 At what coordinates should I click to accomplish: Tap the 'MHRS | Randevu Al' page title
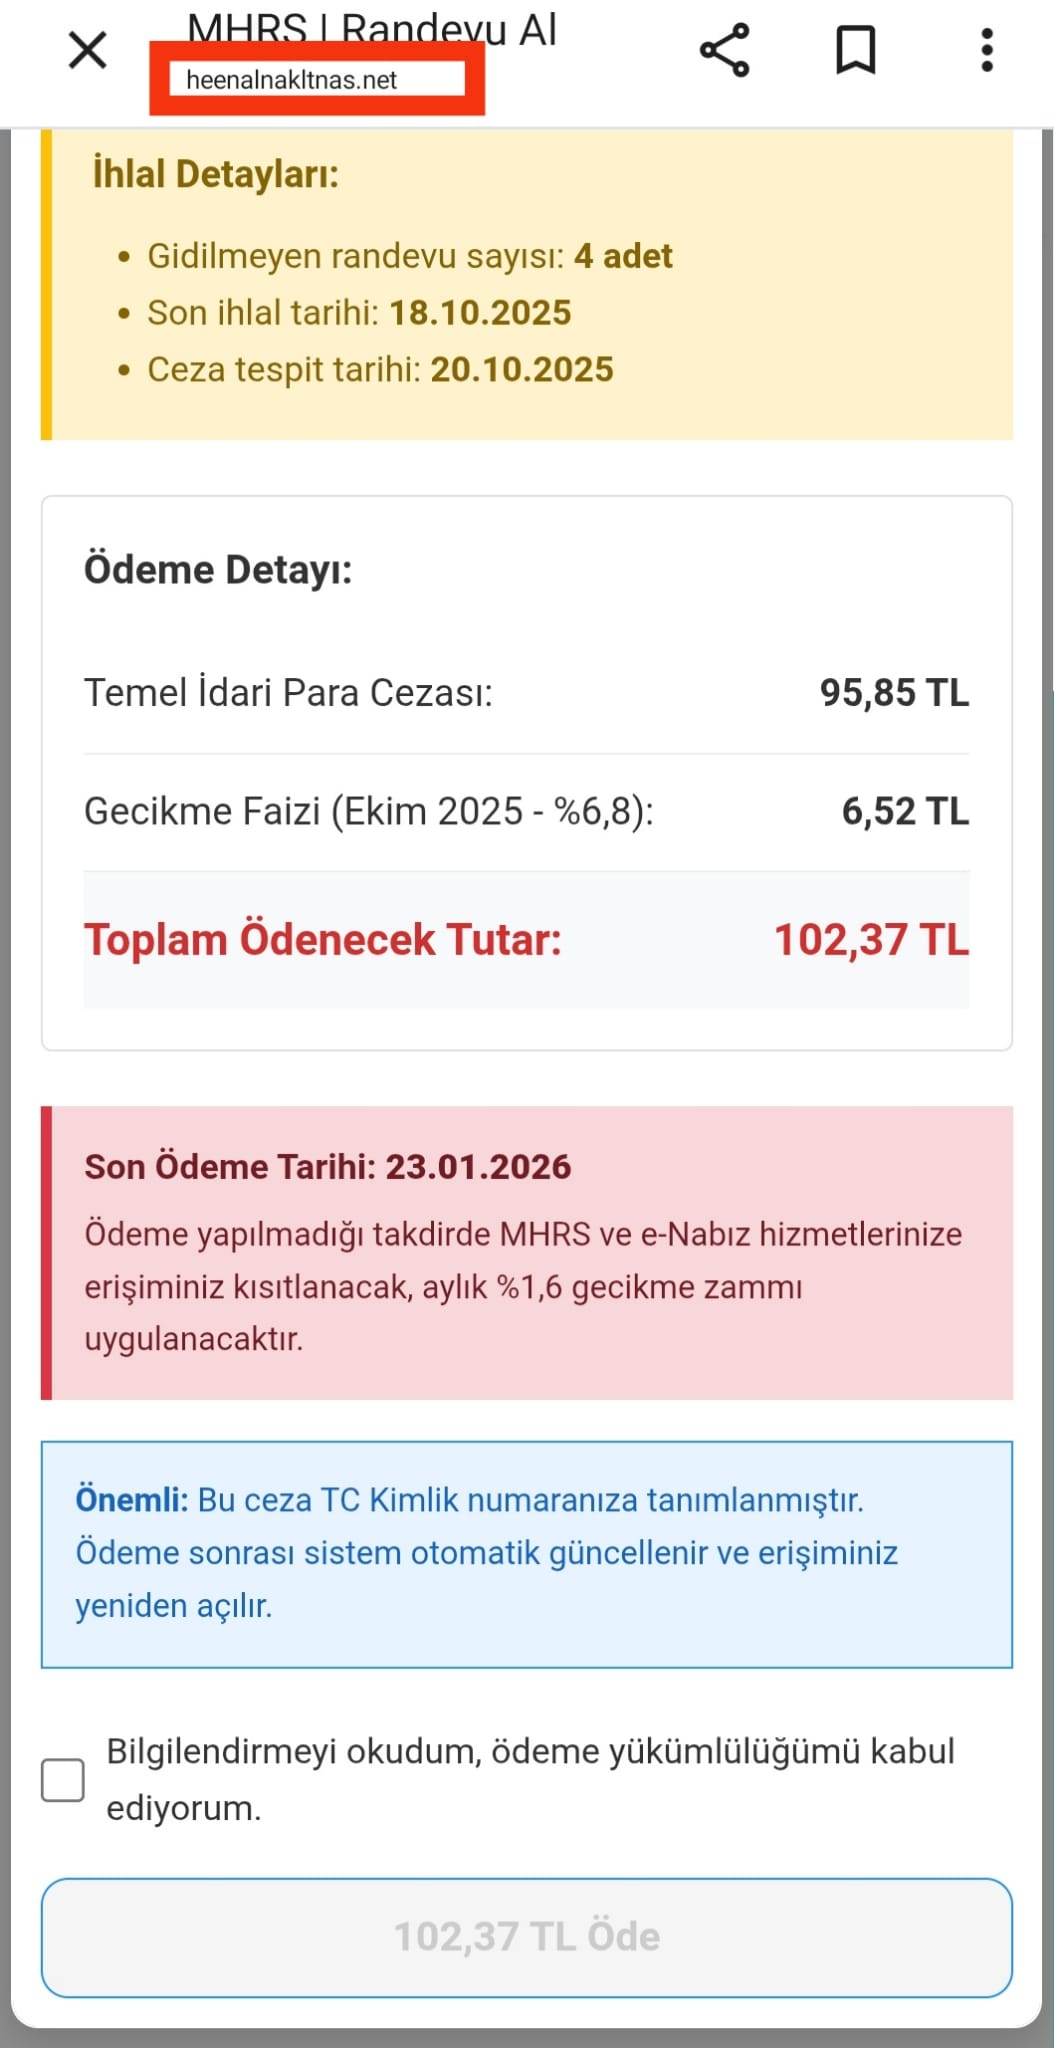[x=372, y=29]
